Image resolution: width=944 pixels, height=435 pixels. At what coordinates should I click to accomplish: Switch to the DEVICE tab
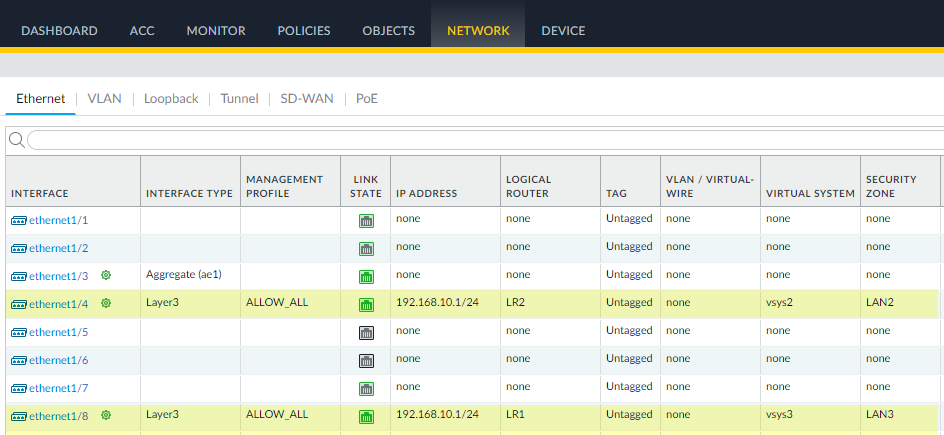pyautogui.click(x=563, y=31)
